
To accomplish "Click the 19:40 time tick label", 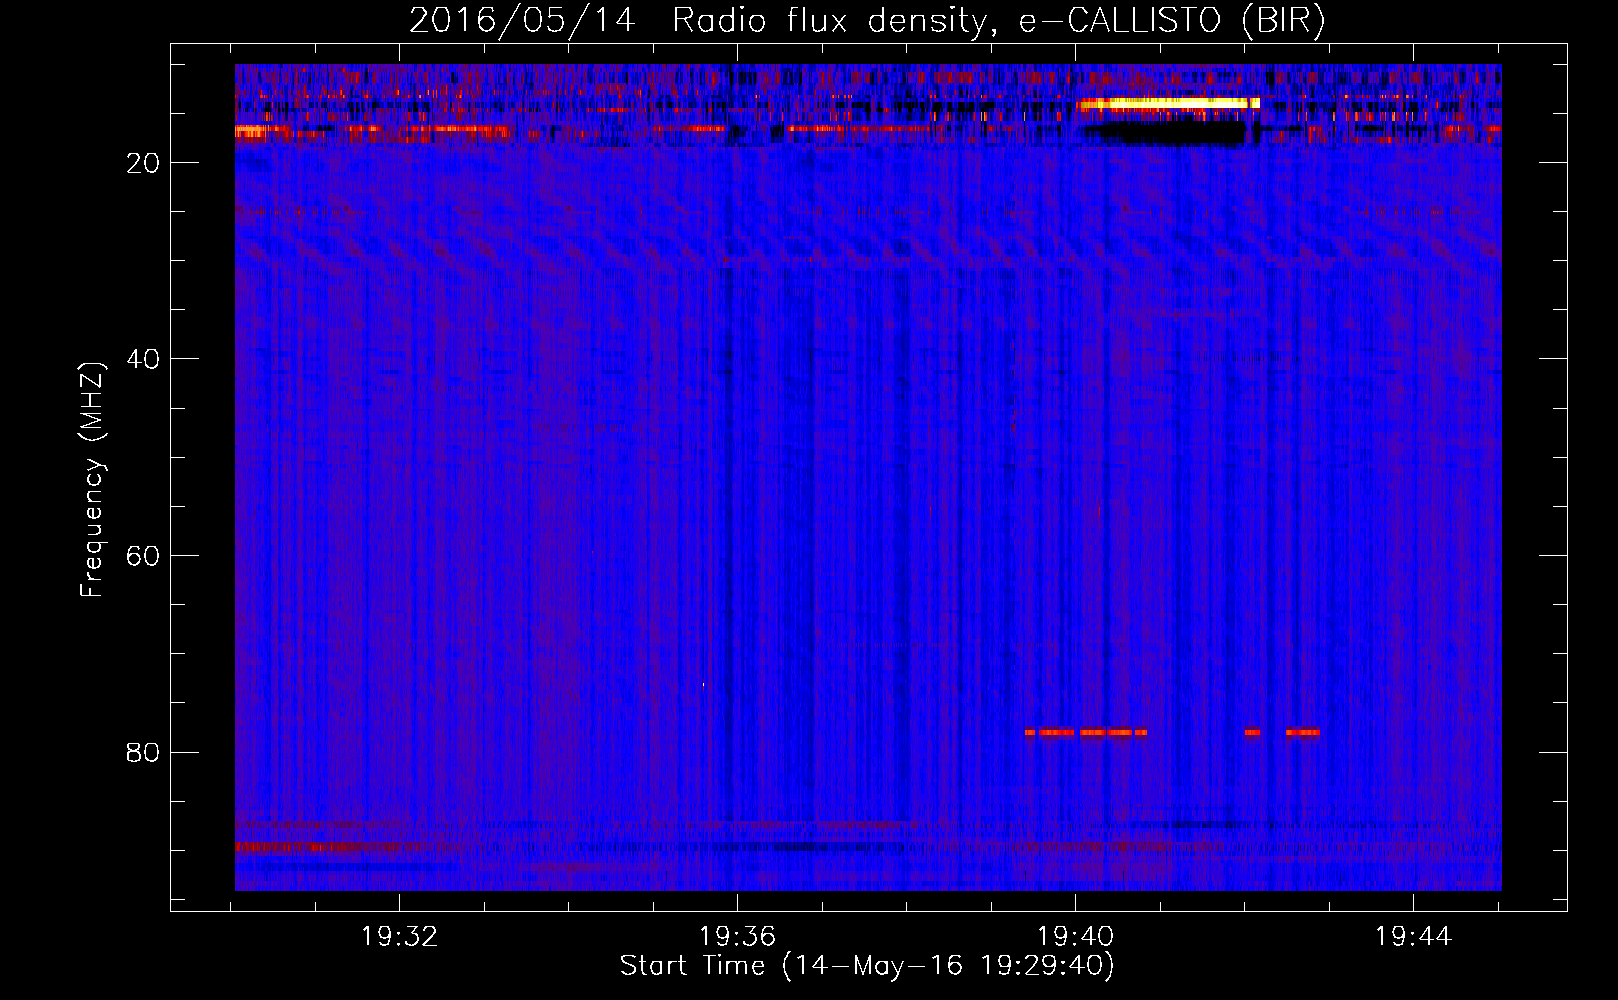I will click(1075, 937).
